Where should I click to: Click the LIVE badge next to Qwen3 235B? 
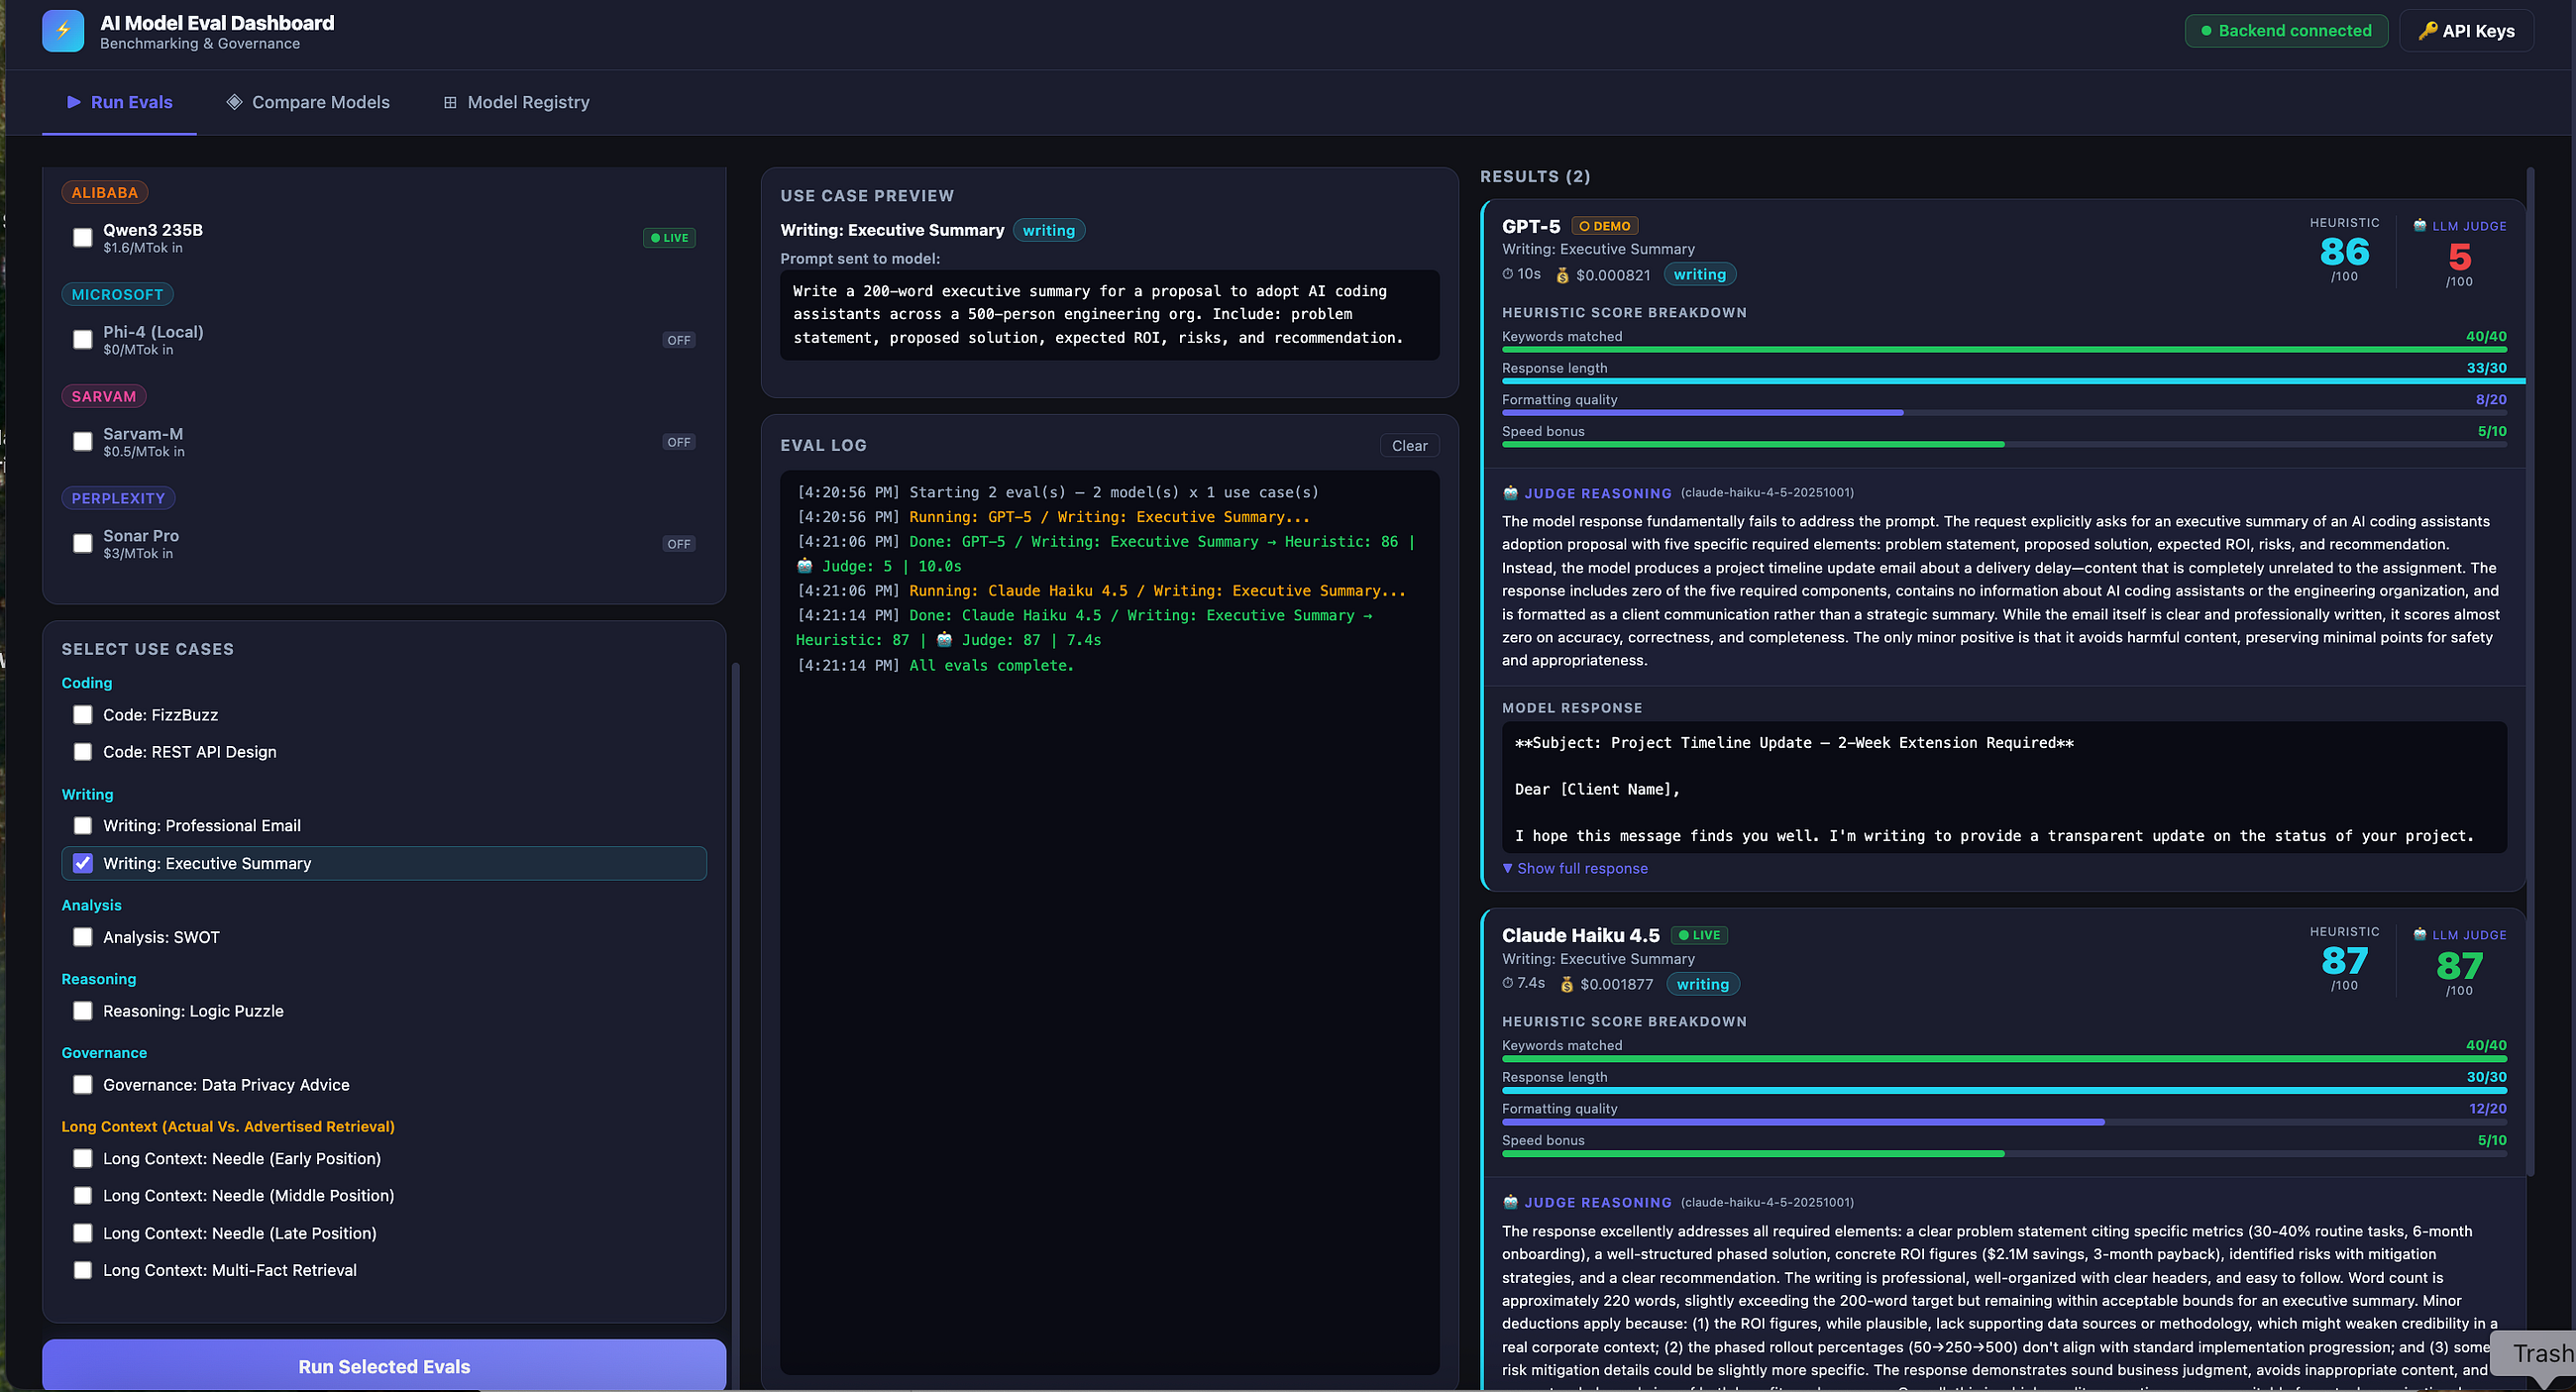coord(669,238)
